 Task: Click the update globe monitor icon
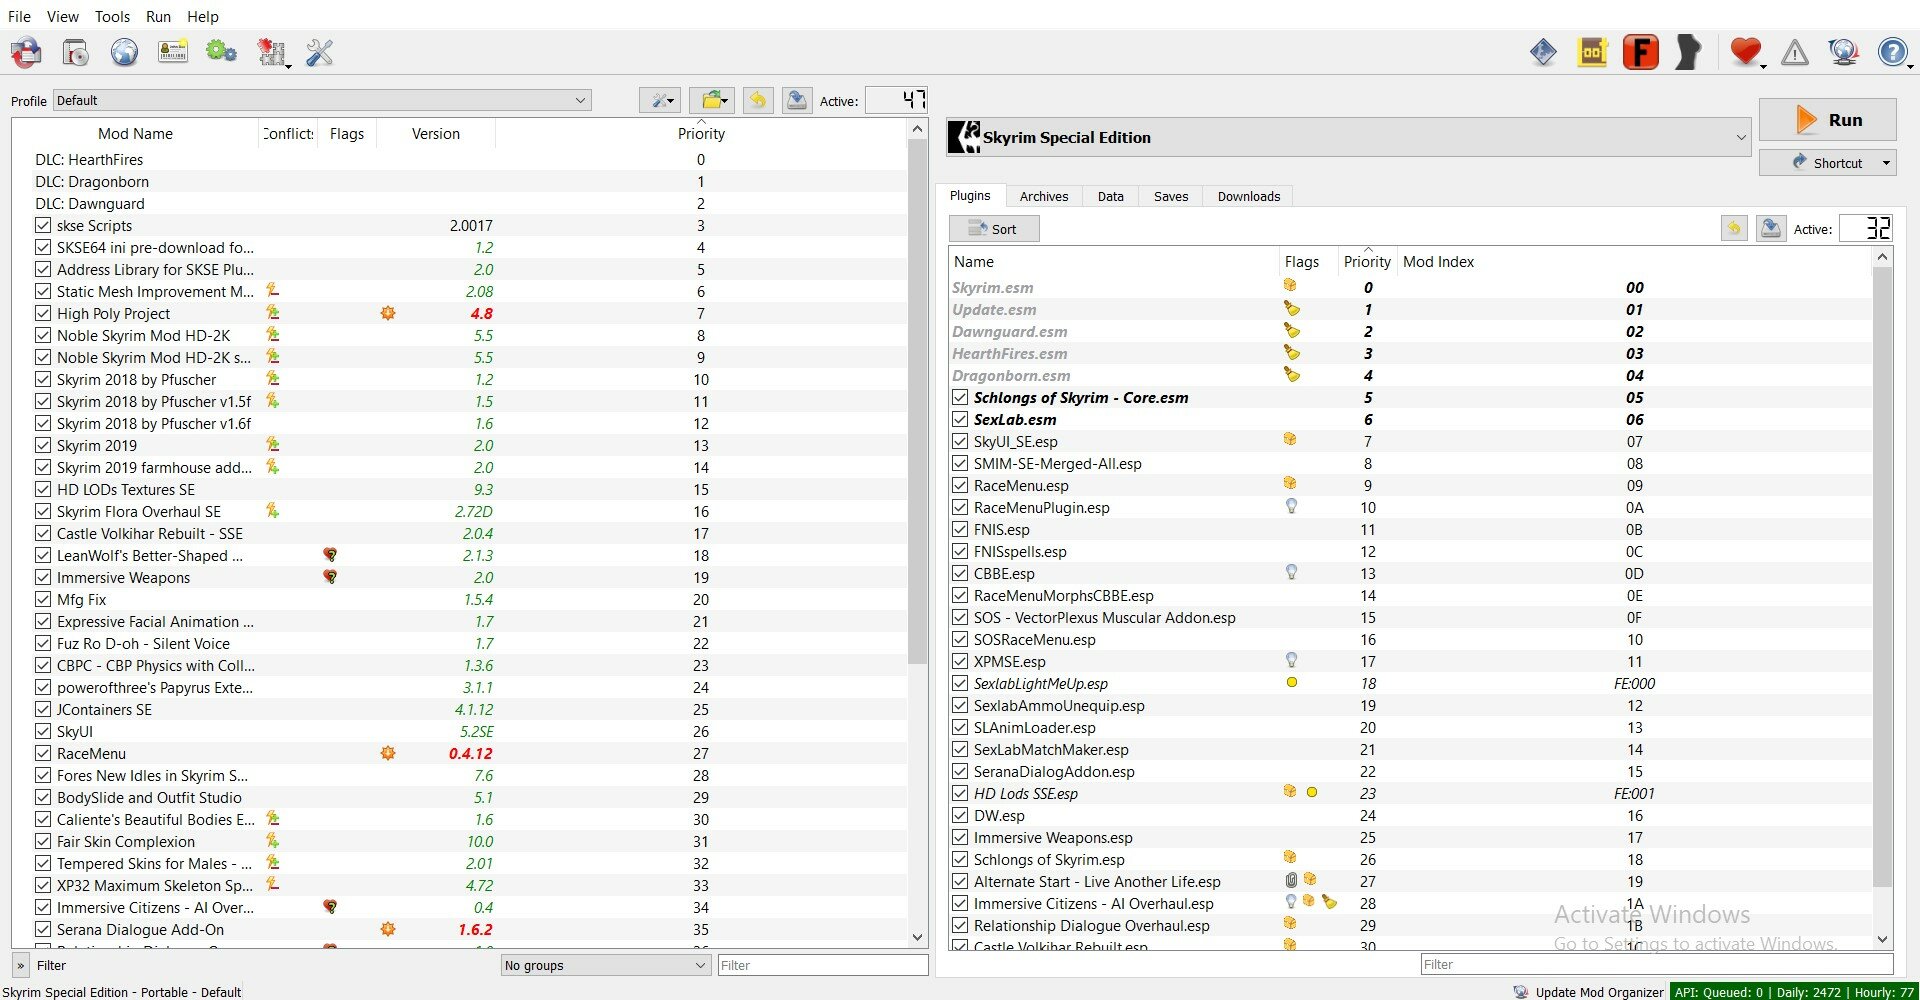pyautogui.click(x=1843, y=52)
